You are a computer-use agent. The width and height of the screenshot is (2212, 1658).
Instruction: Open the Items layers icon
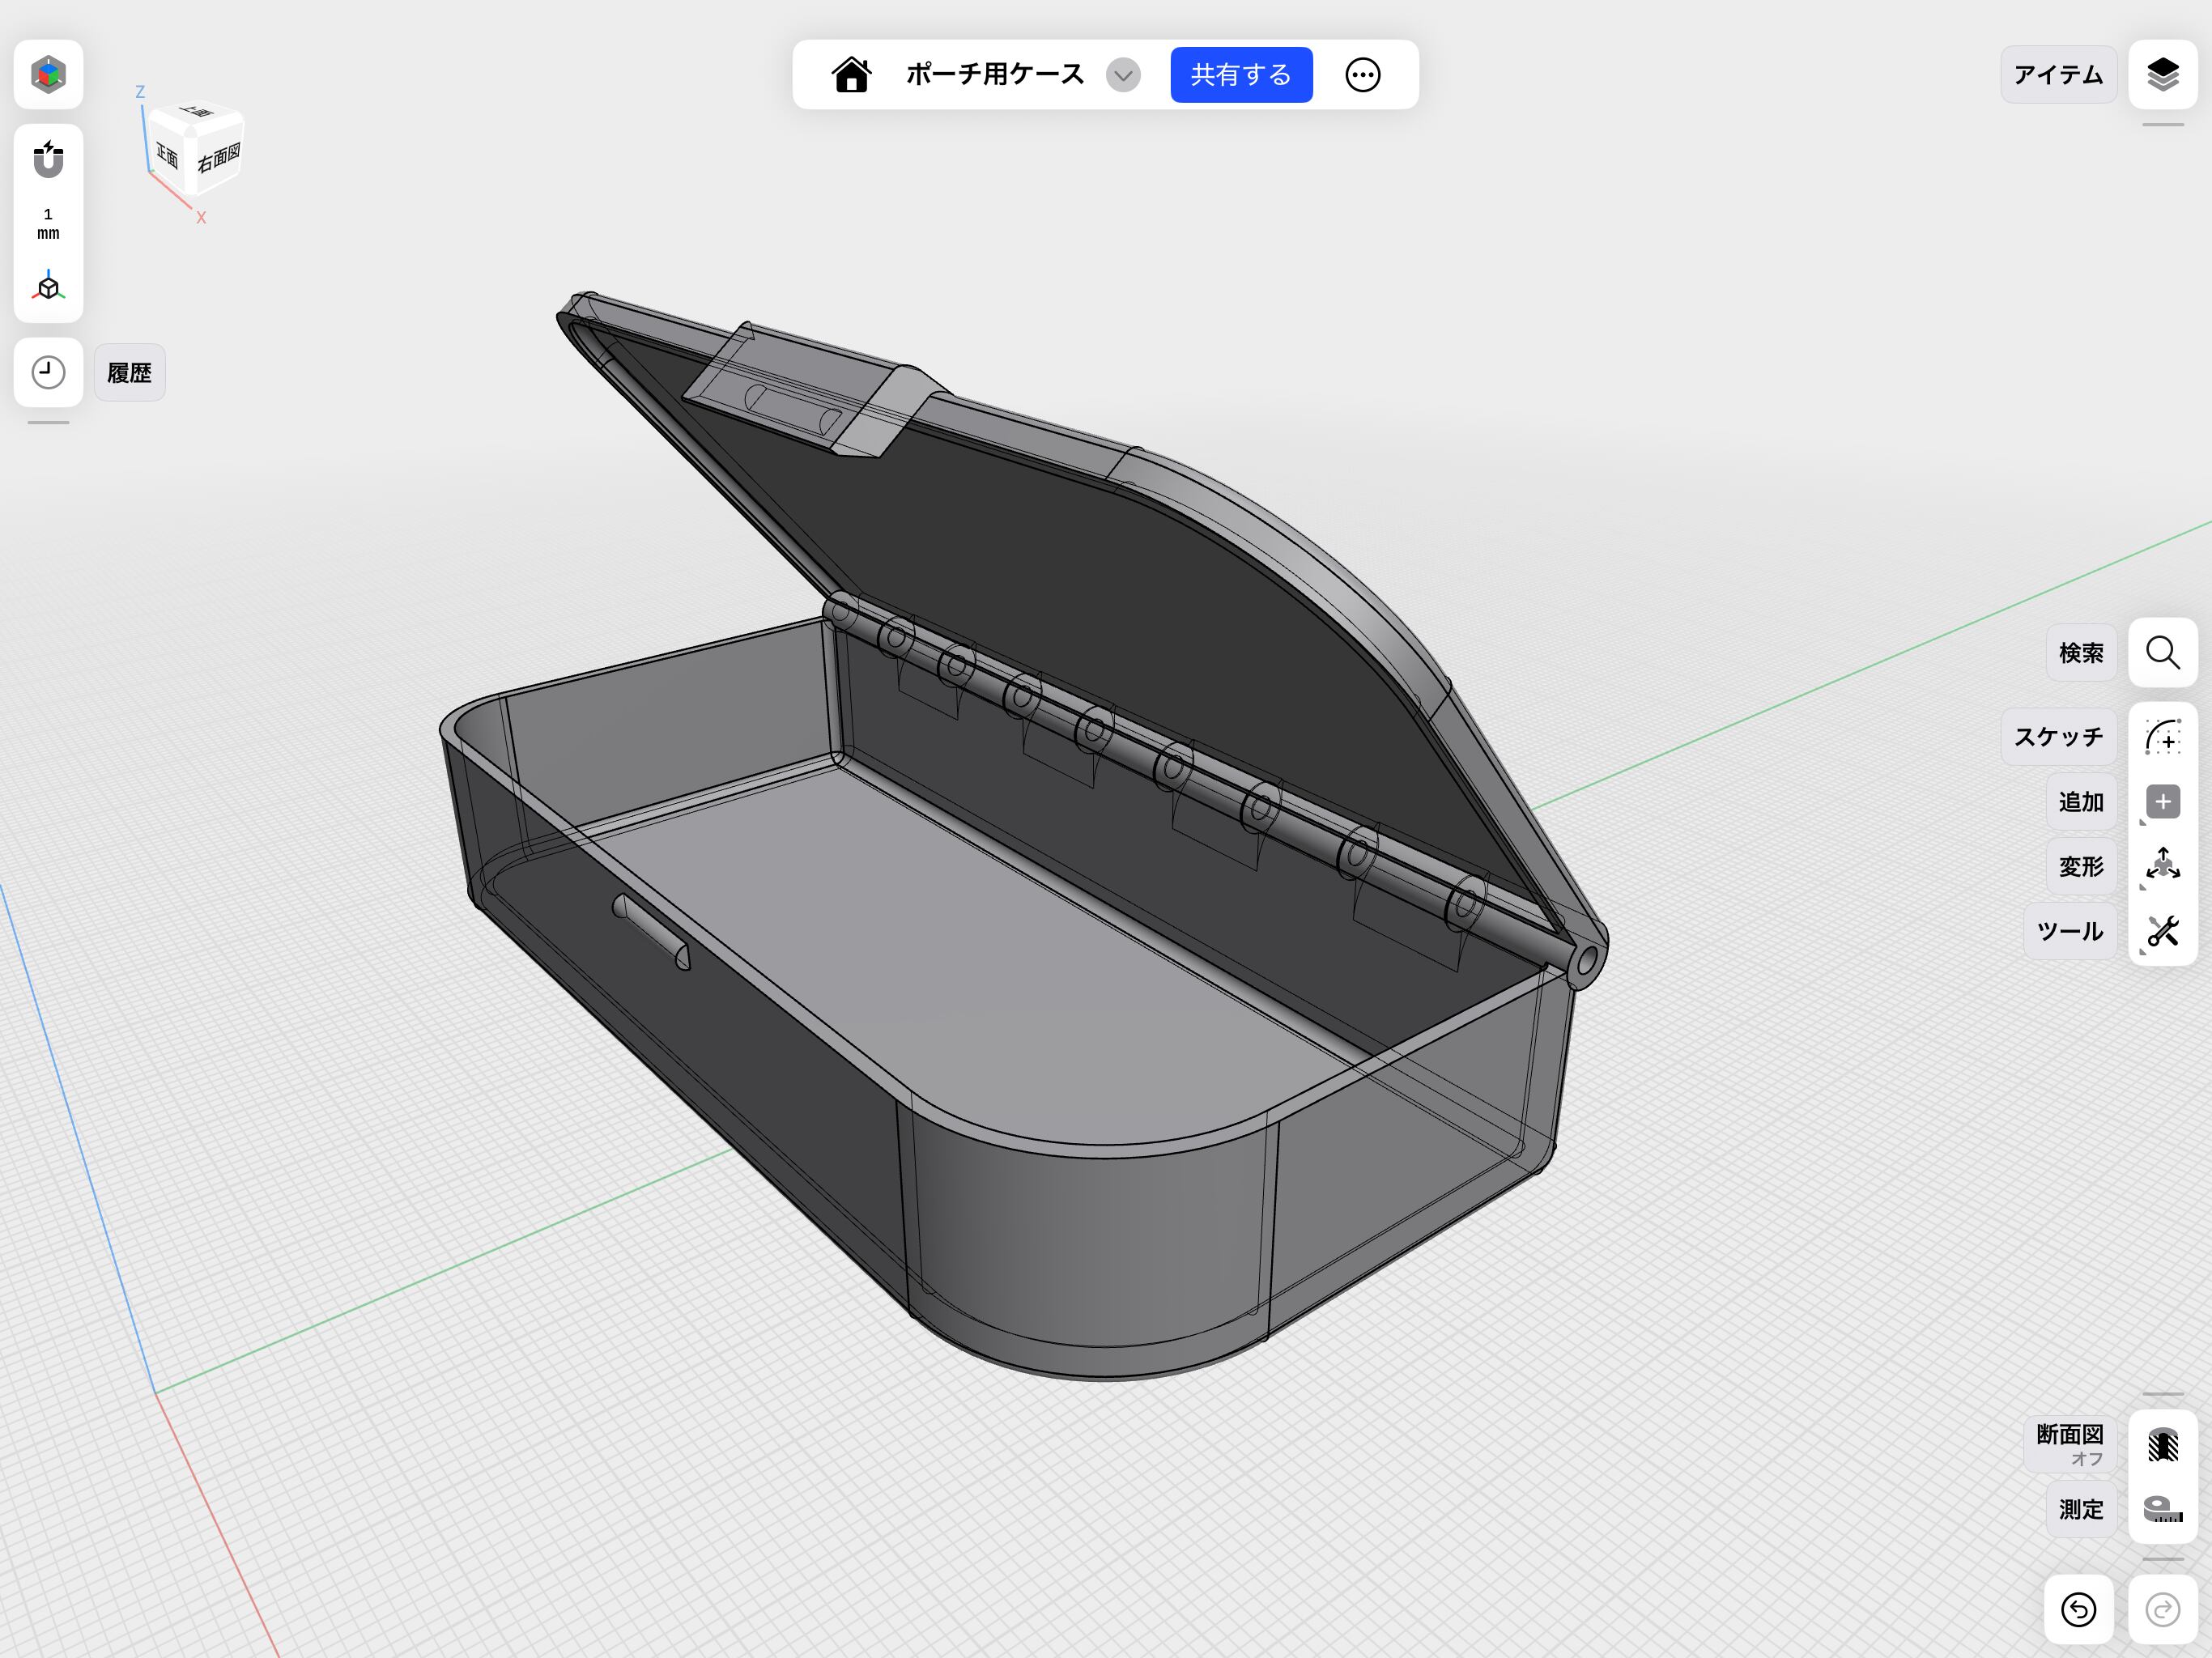(x=2162, y=75)
